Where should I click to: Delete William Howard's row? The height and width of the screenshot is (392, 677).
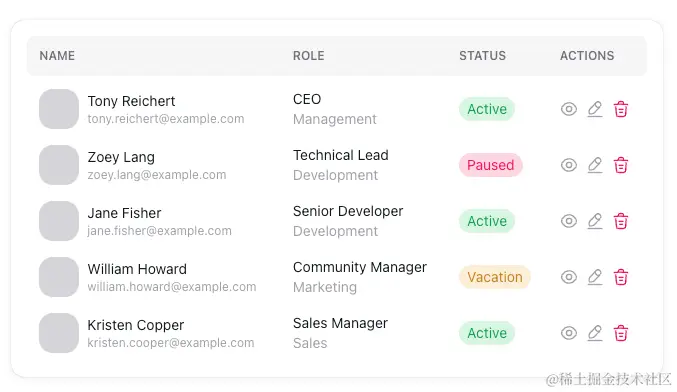coord(620,277)
